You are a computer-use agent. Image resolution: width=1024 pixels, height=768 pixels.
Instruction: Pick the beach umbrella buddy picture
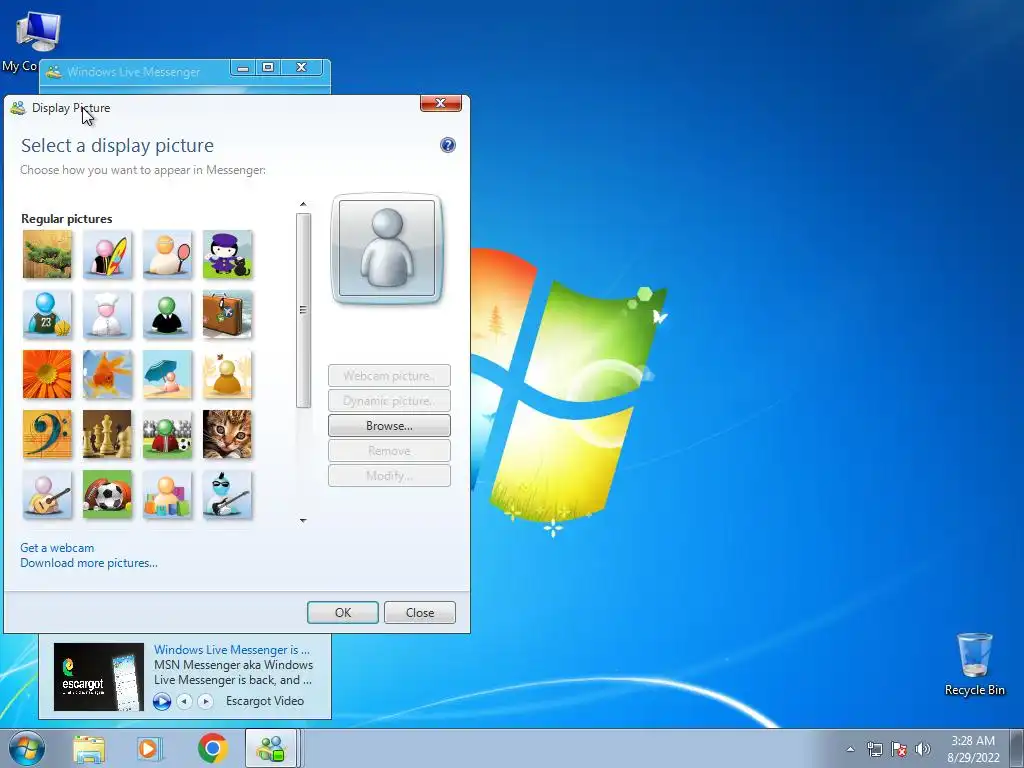[167, 375]
